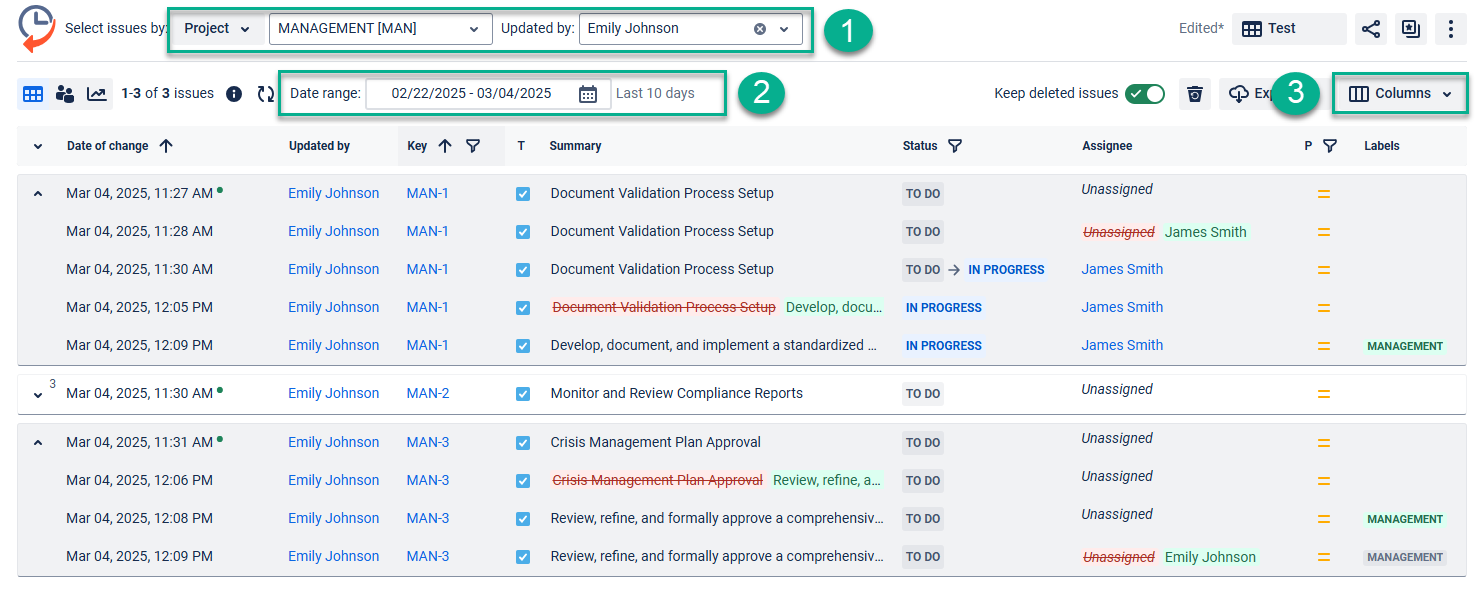Click the share icon in top bar
Image resolution: width=1478 pixels, height=591 pixels.
[1371, 29]
